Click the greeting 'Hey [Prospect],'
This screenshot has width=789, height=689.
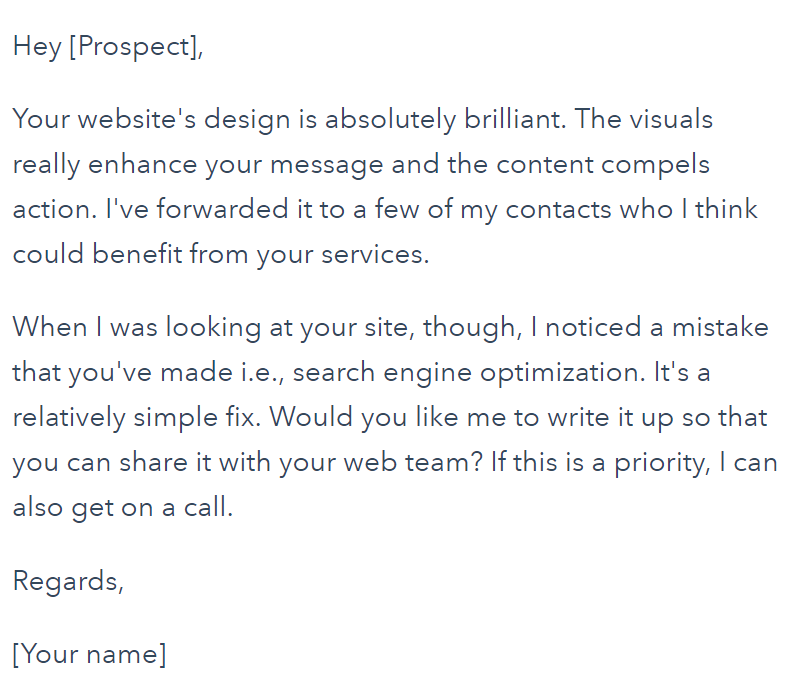(108, 47)
